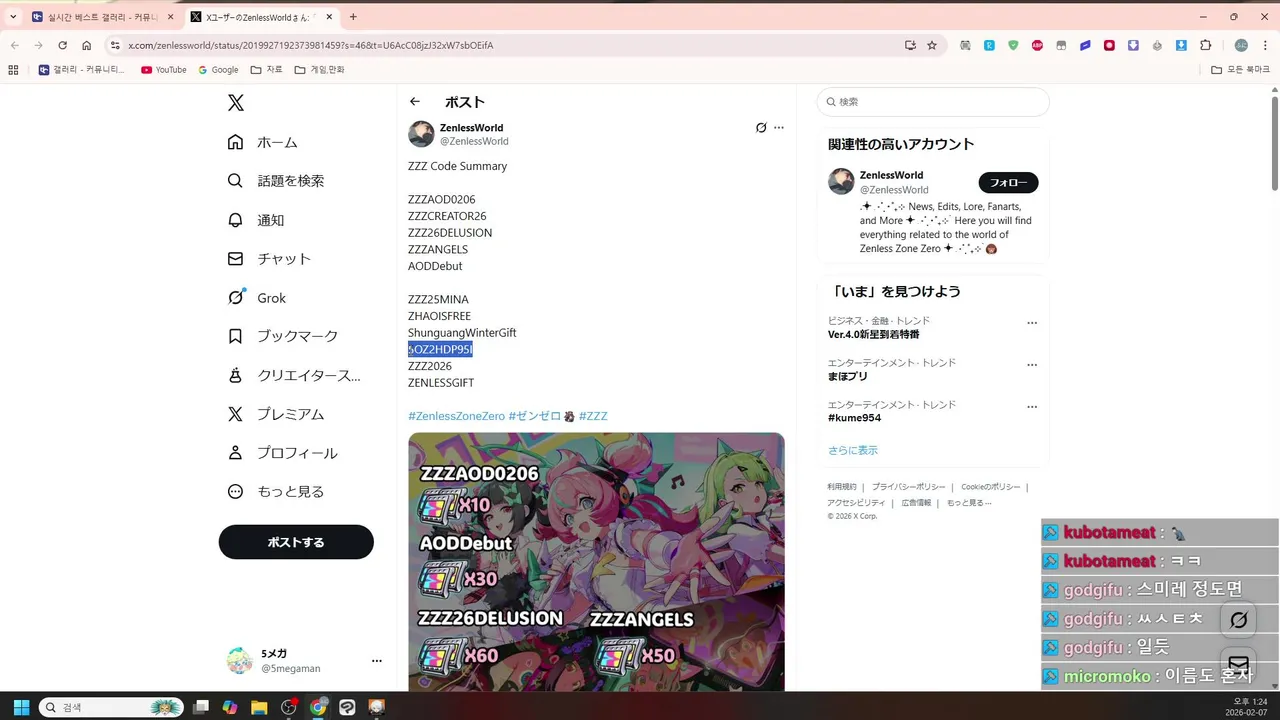Click the green shield extension icon

(1013, 45)
